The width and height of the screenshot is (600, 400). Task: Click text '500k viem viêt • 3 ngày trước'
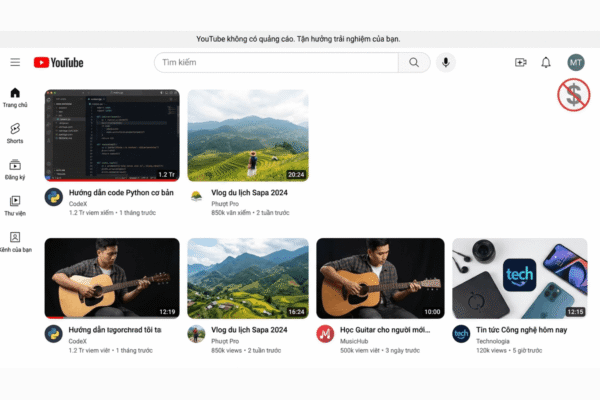pos(380,350)
